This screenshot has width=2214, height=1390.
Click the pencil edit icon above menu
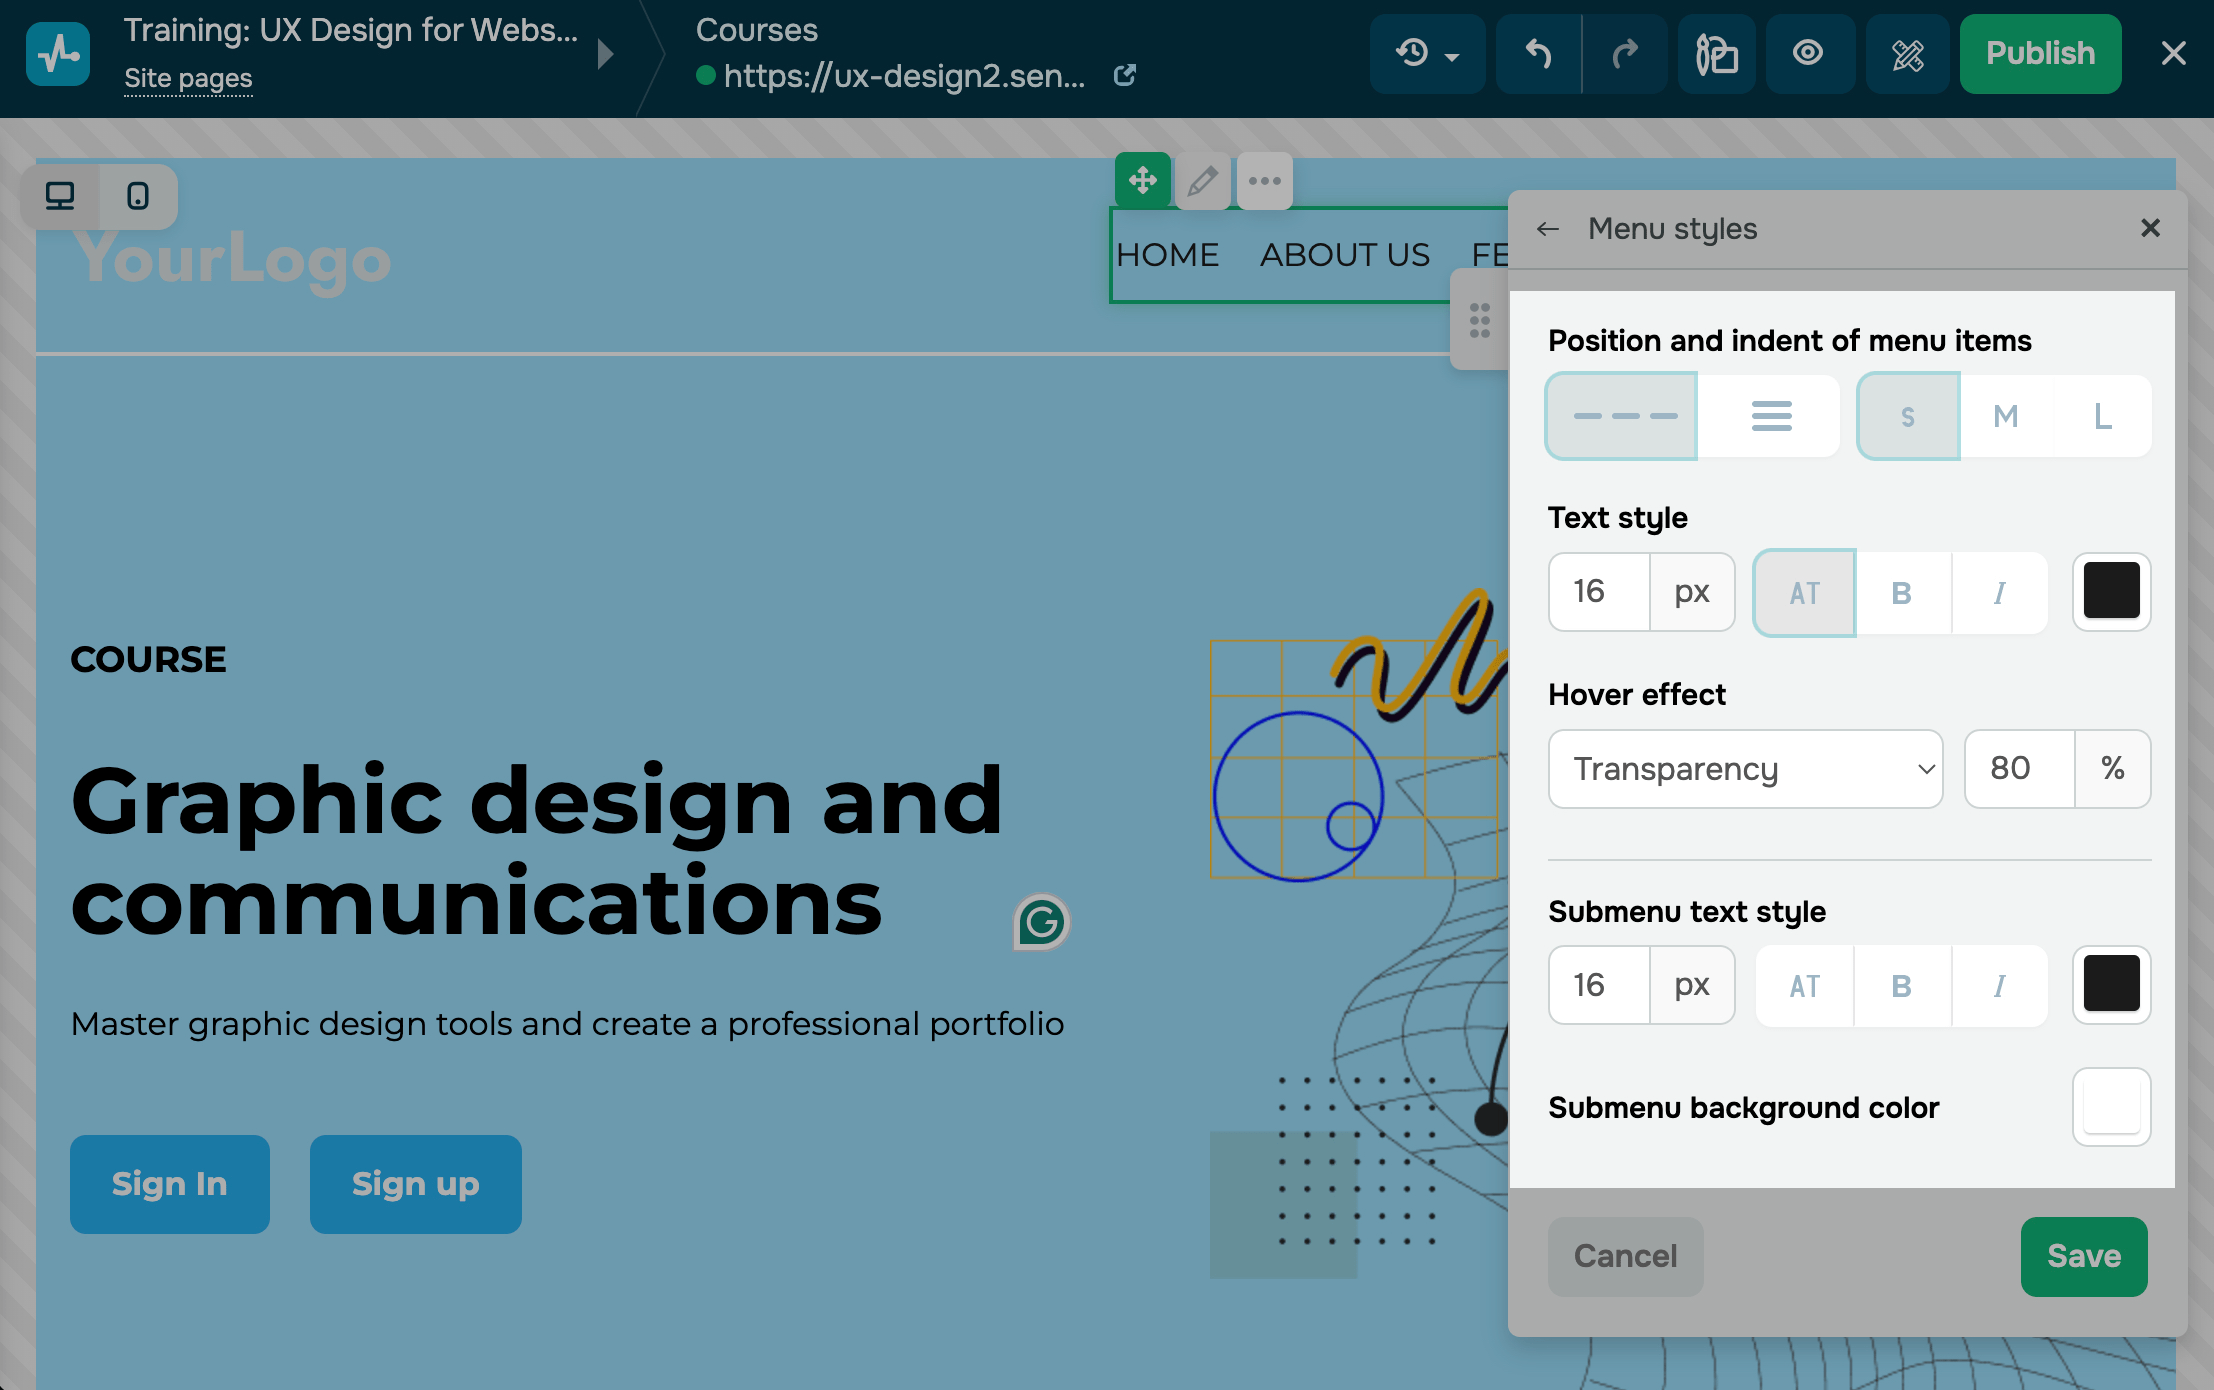[x=1202, y=181]
